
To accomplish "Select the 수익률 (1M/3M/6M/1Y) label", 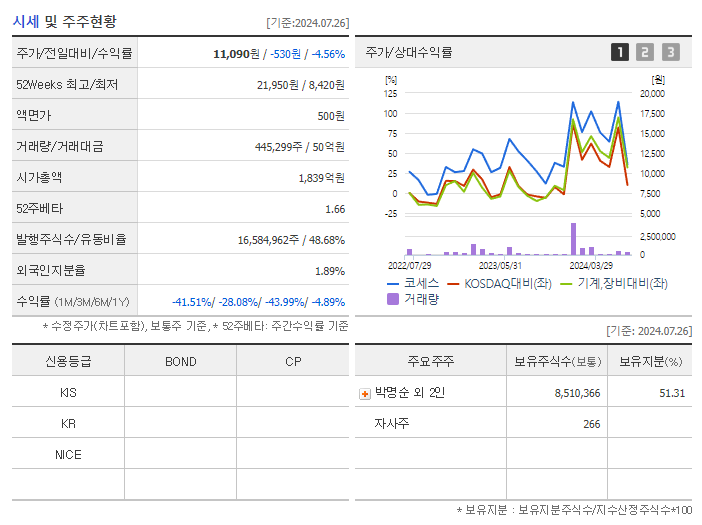I will 73,302.
